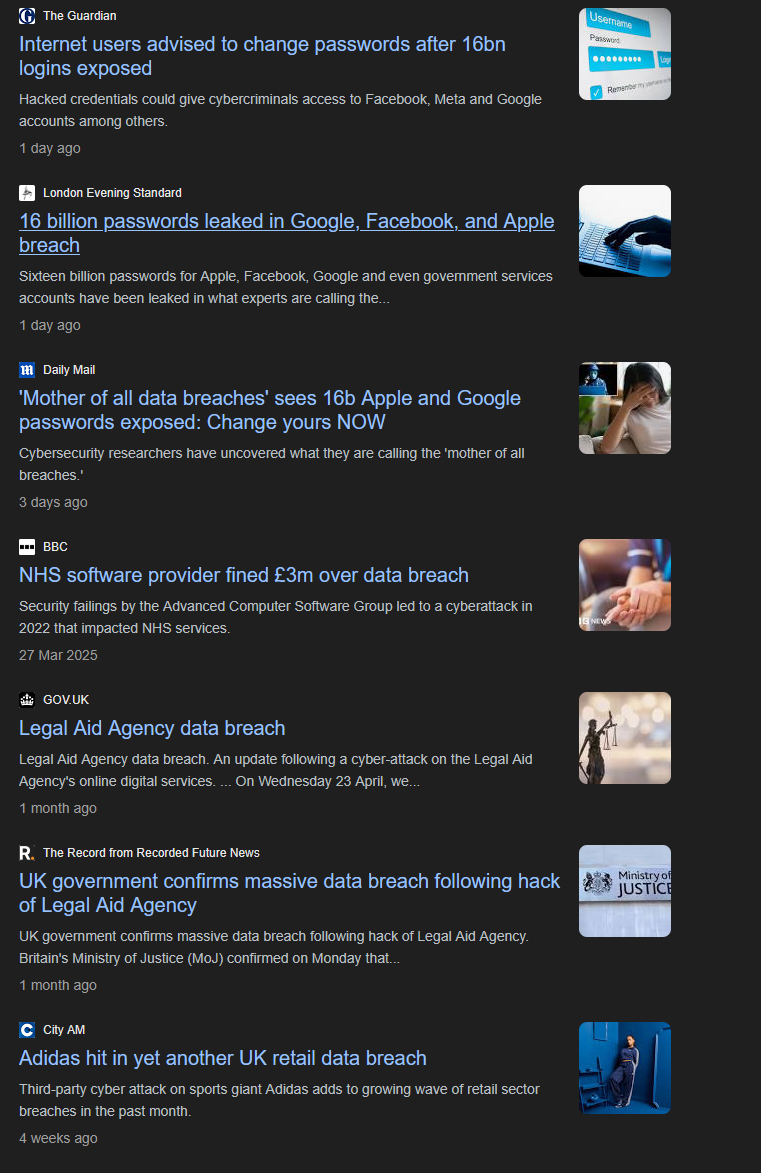Click the BBC favicon icon

click(27, 547)
